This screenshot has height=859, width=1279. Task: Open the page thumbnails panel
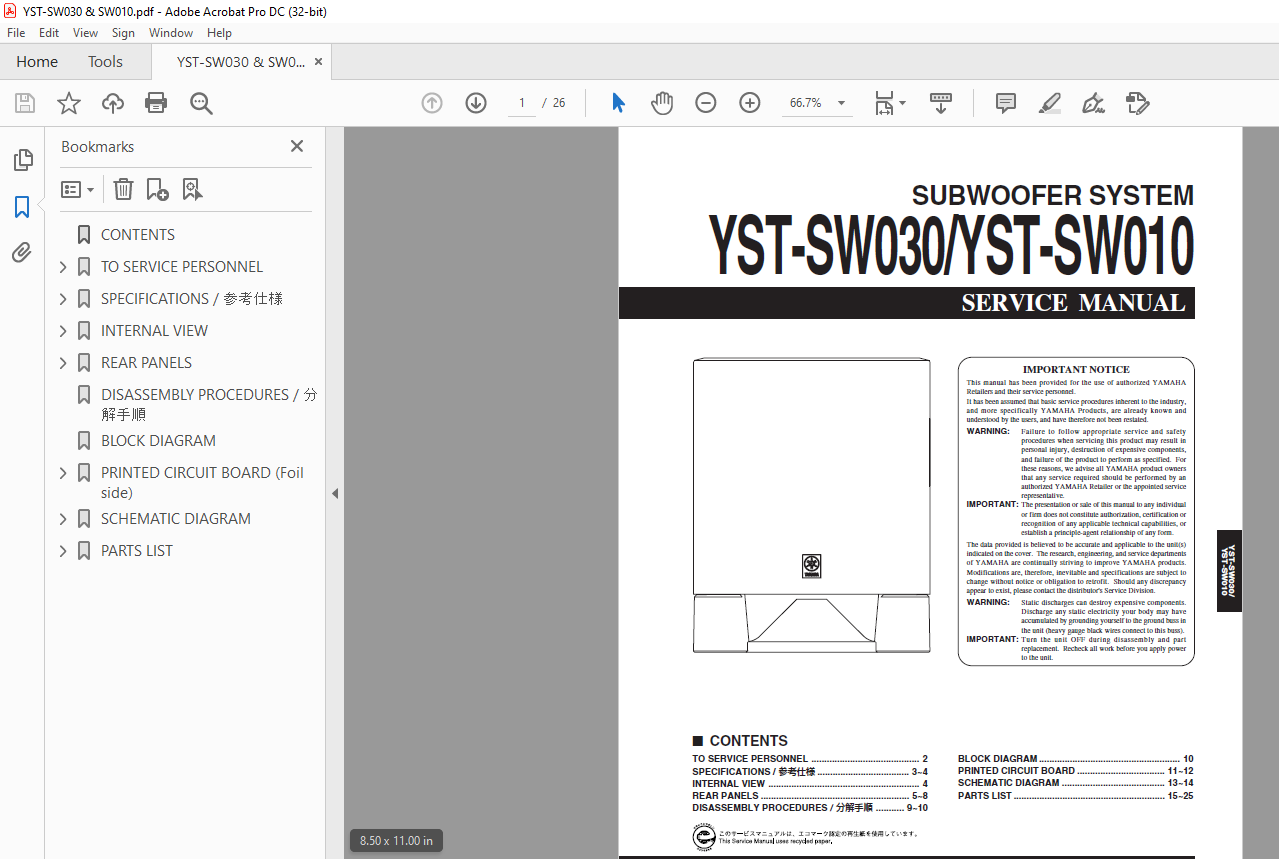[x=22, y=160]
